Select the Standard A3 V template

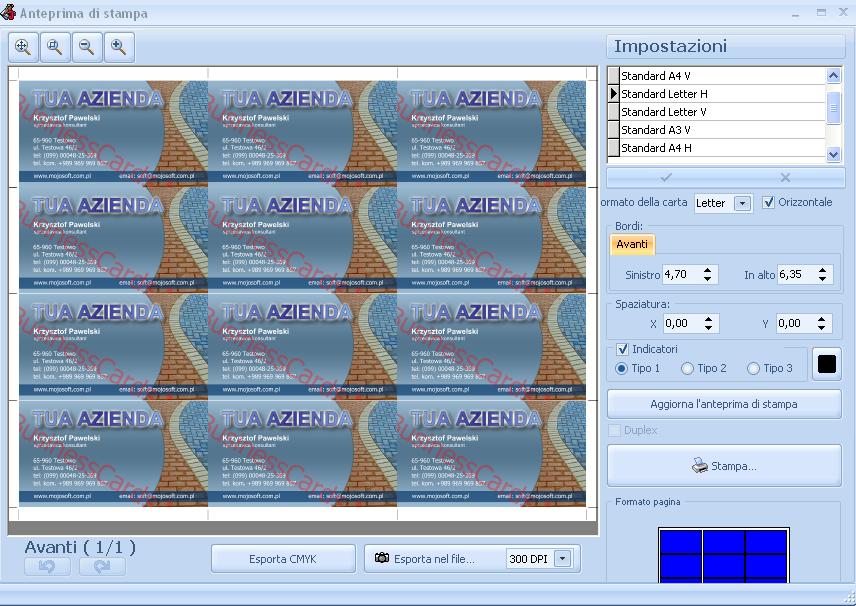pos(722,130)
